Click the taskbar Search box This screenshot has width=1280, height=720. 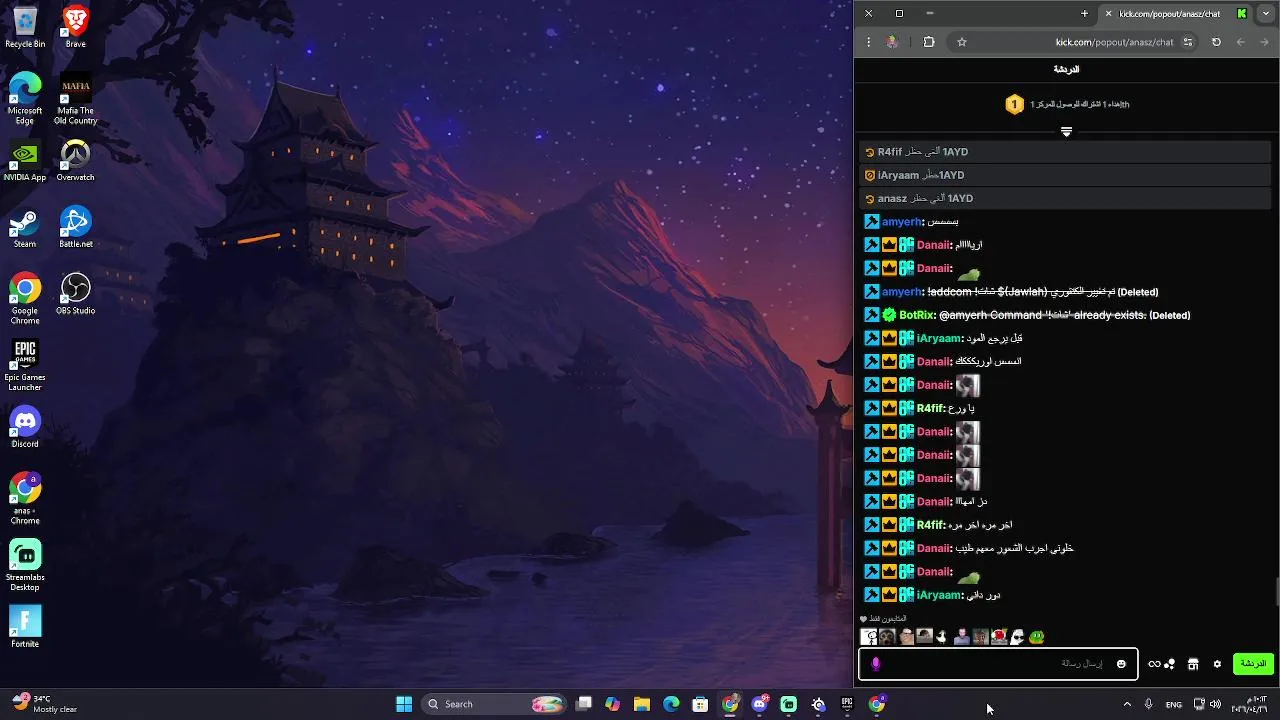point(494,704)
